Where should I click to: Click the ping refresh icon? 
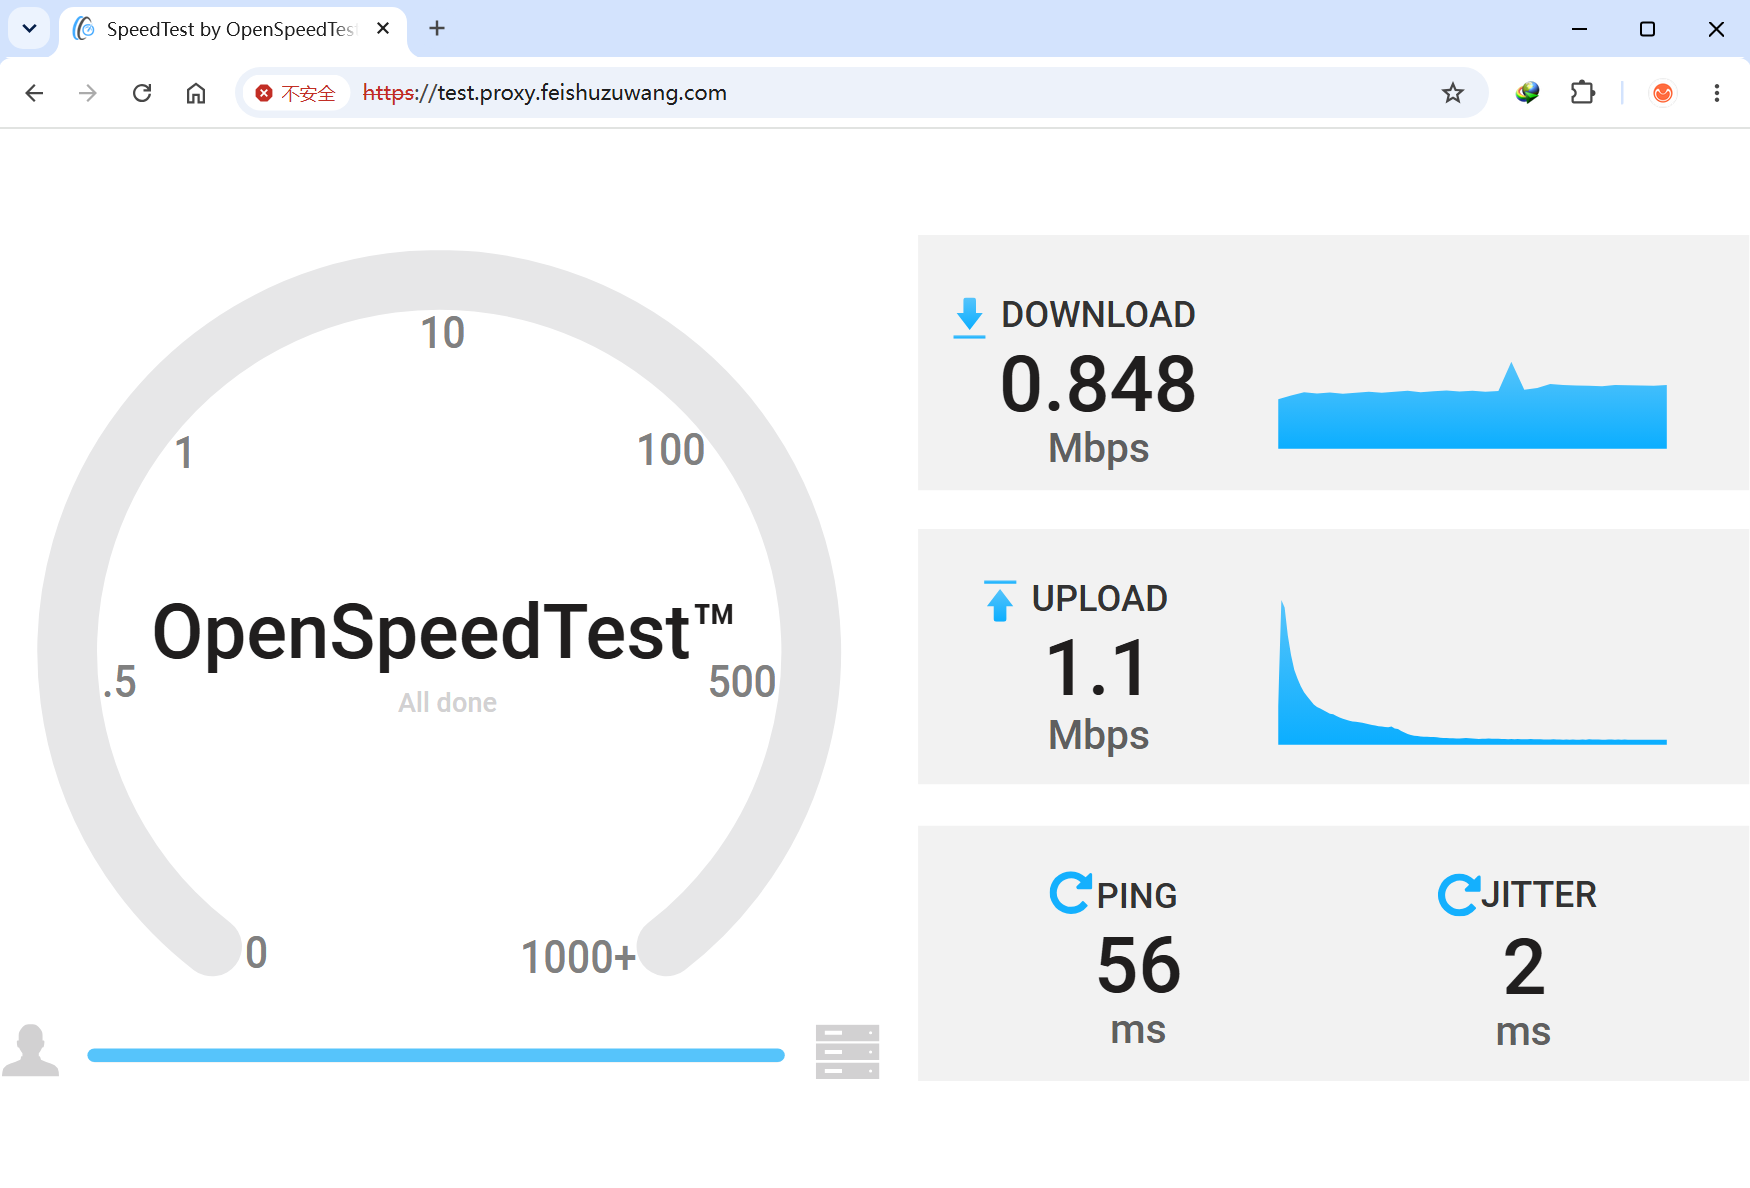point(1071,893)
